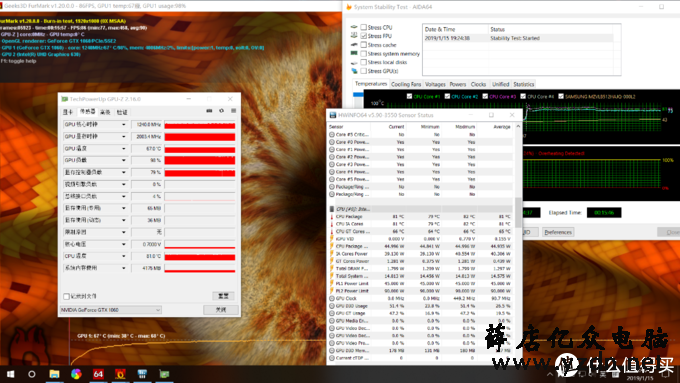This screenshot has height=383, width=680.
Task: Switch to GPU-Z 验证 tab
Action: point(122,112)
